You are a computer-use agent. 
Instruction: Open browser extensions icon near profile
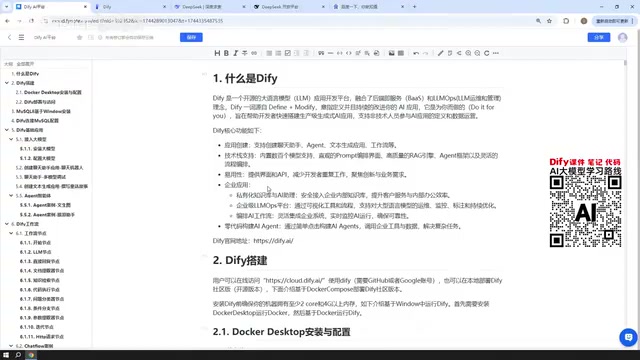pyautogui.click(x=566, y=21)
